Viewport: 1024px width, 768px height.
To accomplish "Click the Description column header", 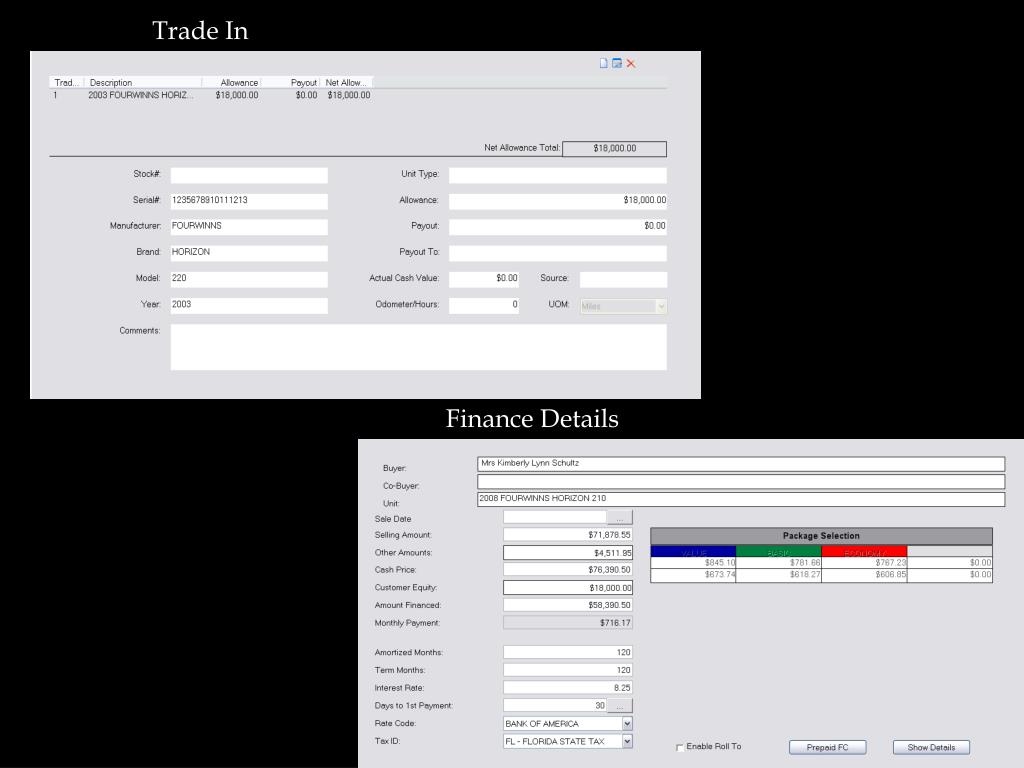I will coord(143,82).
